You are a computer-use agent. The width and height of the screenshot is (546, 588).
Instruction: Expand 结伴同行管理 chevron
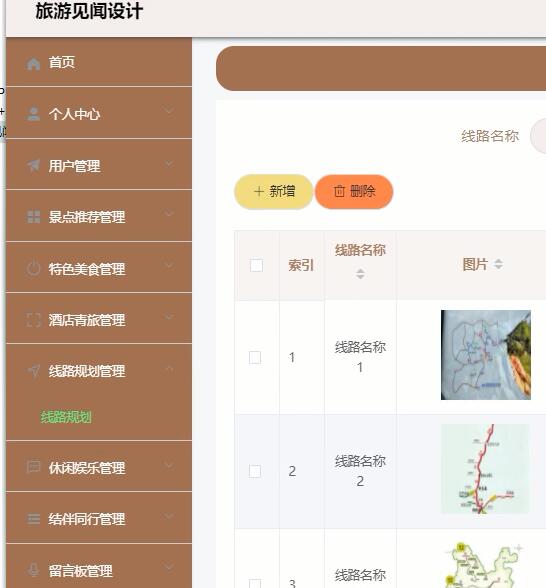[169, 516]
